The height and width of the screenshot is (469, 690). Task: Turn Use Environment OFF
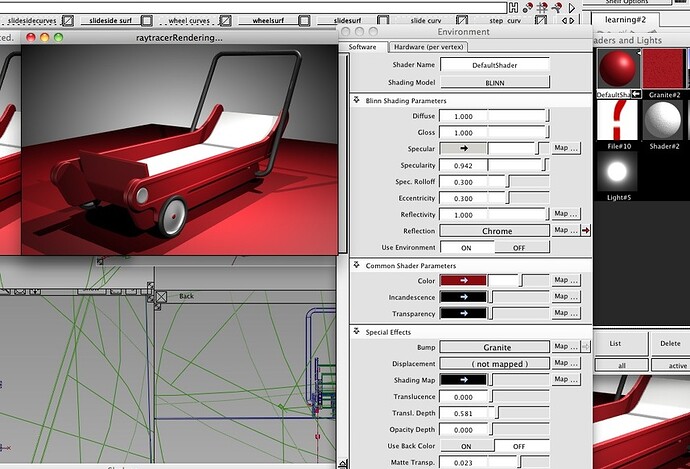[x=518, y=247]
